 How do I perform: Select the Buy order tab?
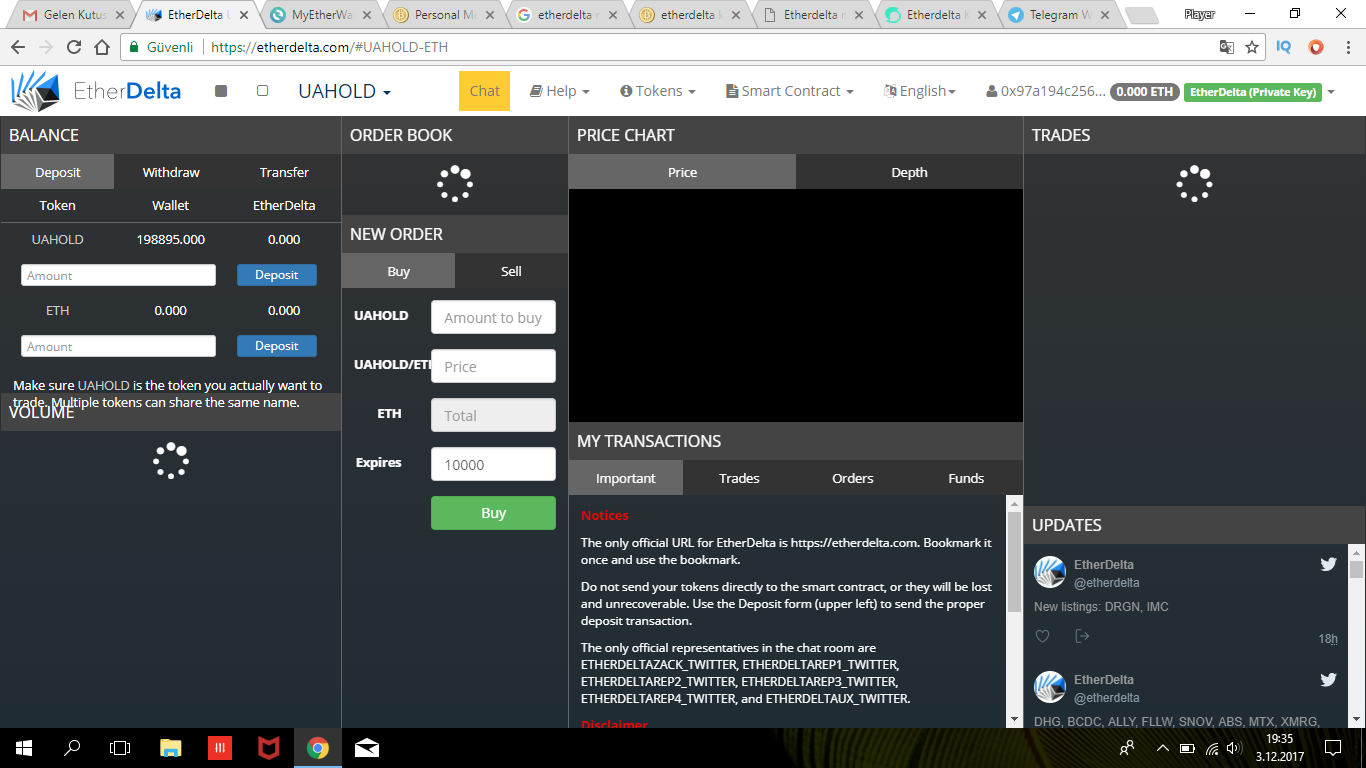point(398,271)
